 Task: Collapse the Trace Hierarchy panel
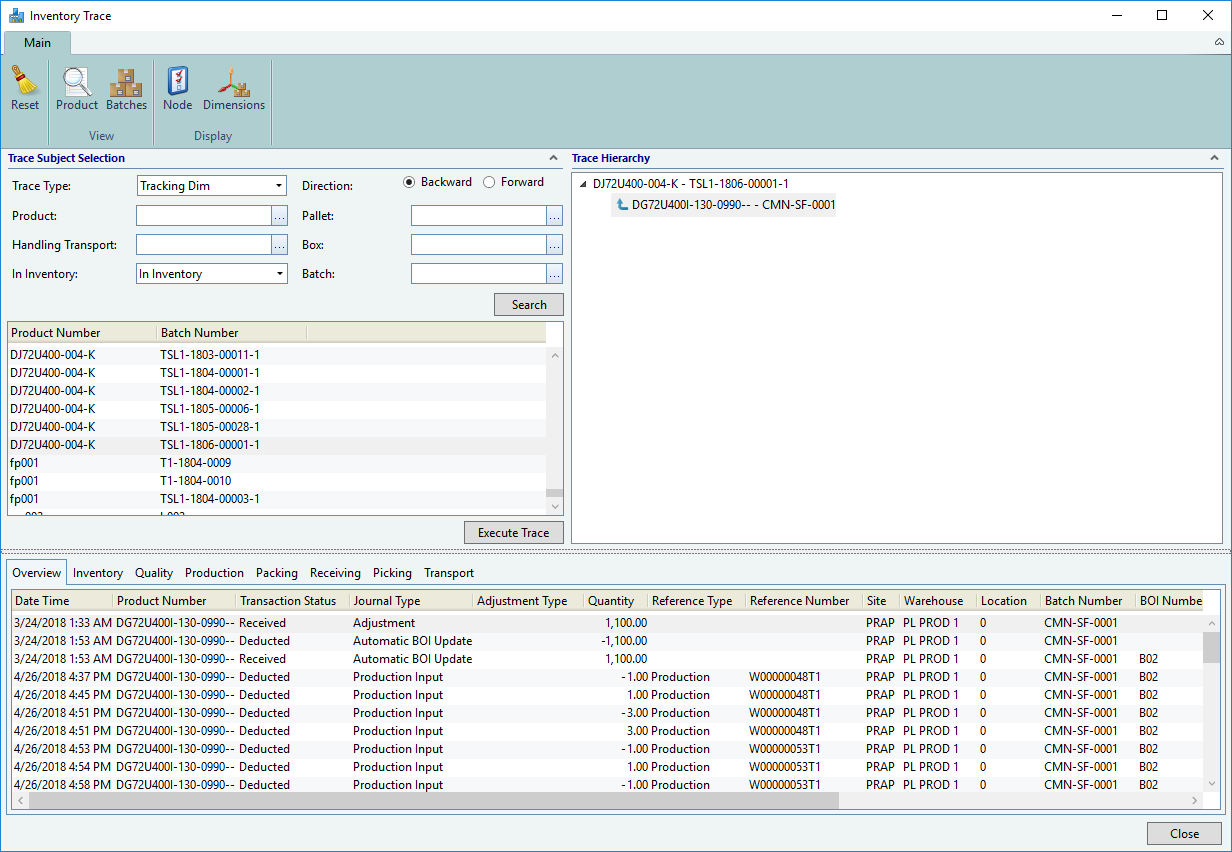pos(1214,158)
